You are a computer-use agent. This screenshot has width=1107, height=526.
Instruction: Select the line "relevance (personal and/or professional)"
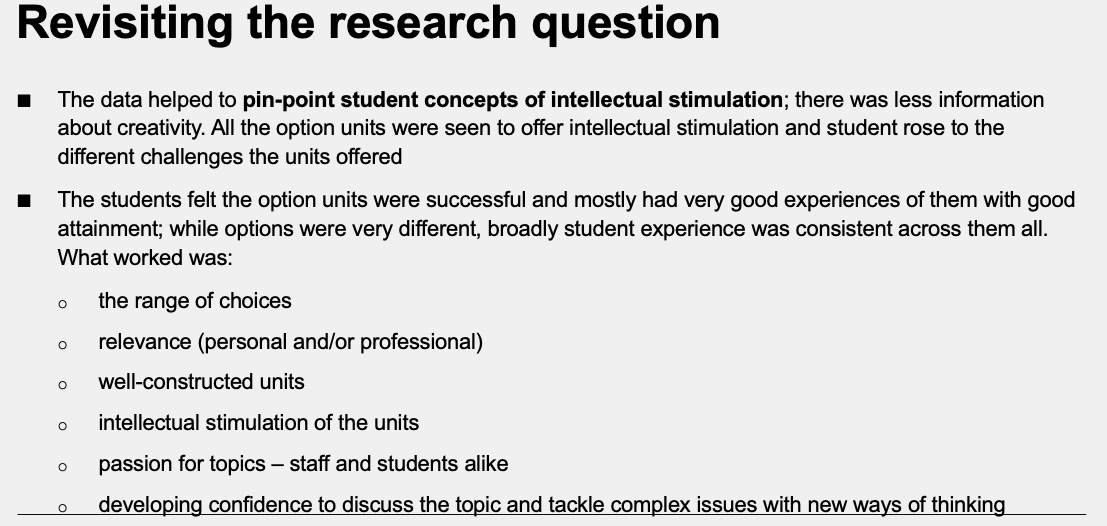pos(290,342)
